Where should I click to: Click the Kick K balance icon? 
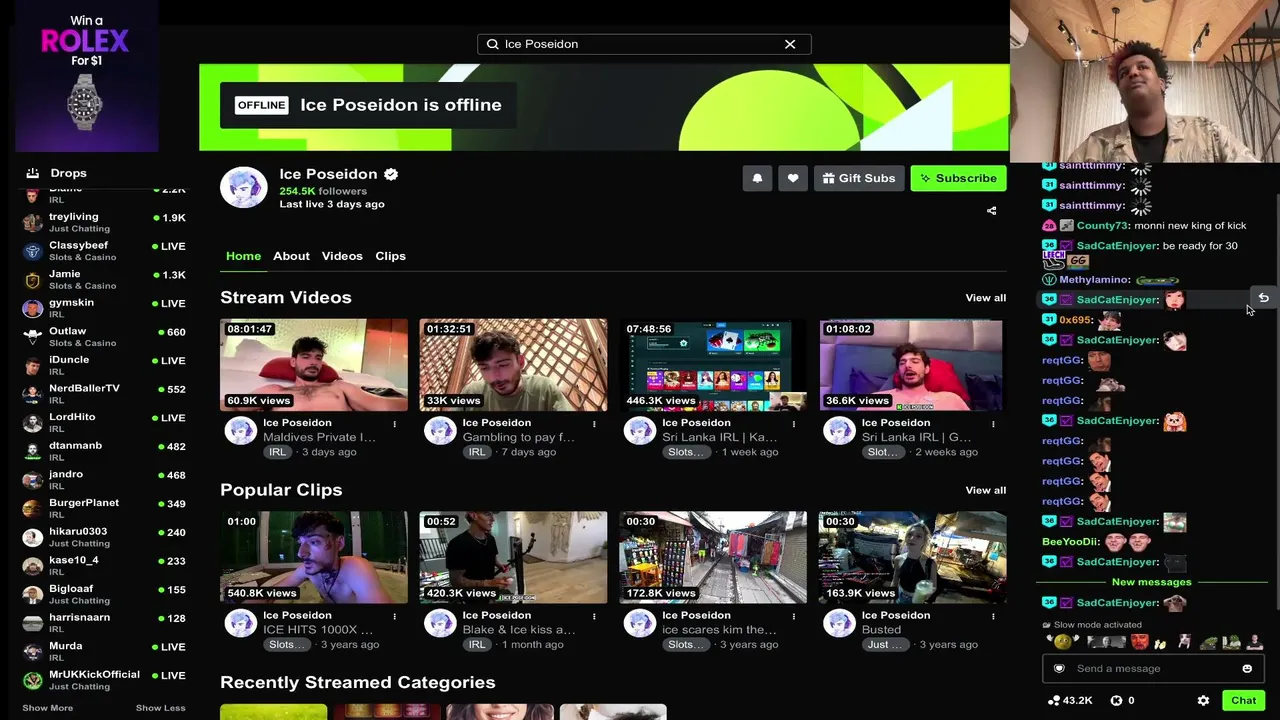[1116, 701]
